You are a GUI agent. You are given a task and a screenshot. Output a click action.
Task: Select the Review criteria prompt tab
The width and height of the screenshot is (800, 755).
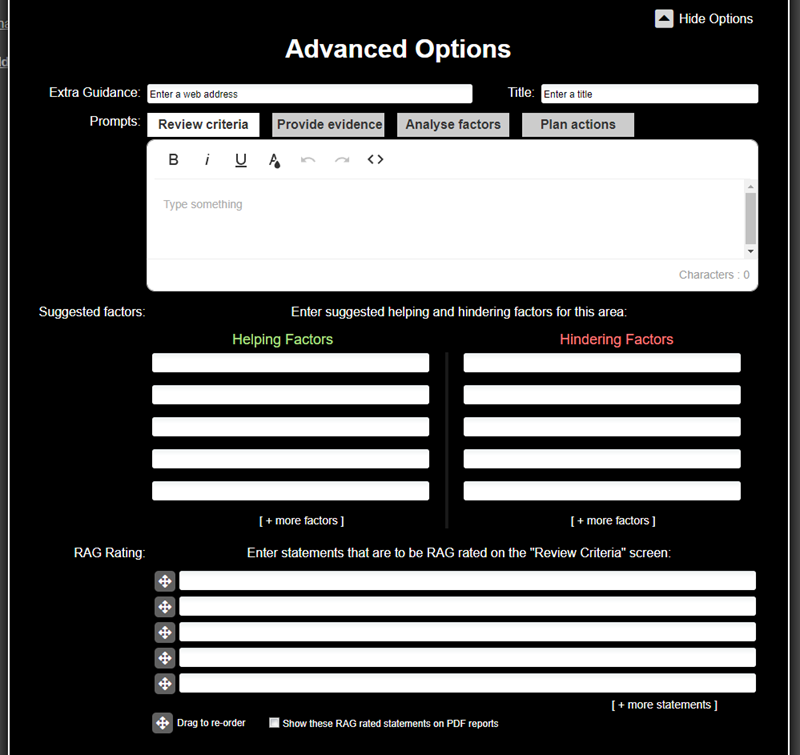click(203, 124)
